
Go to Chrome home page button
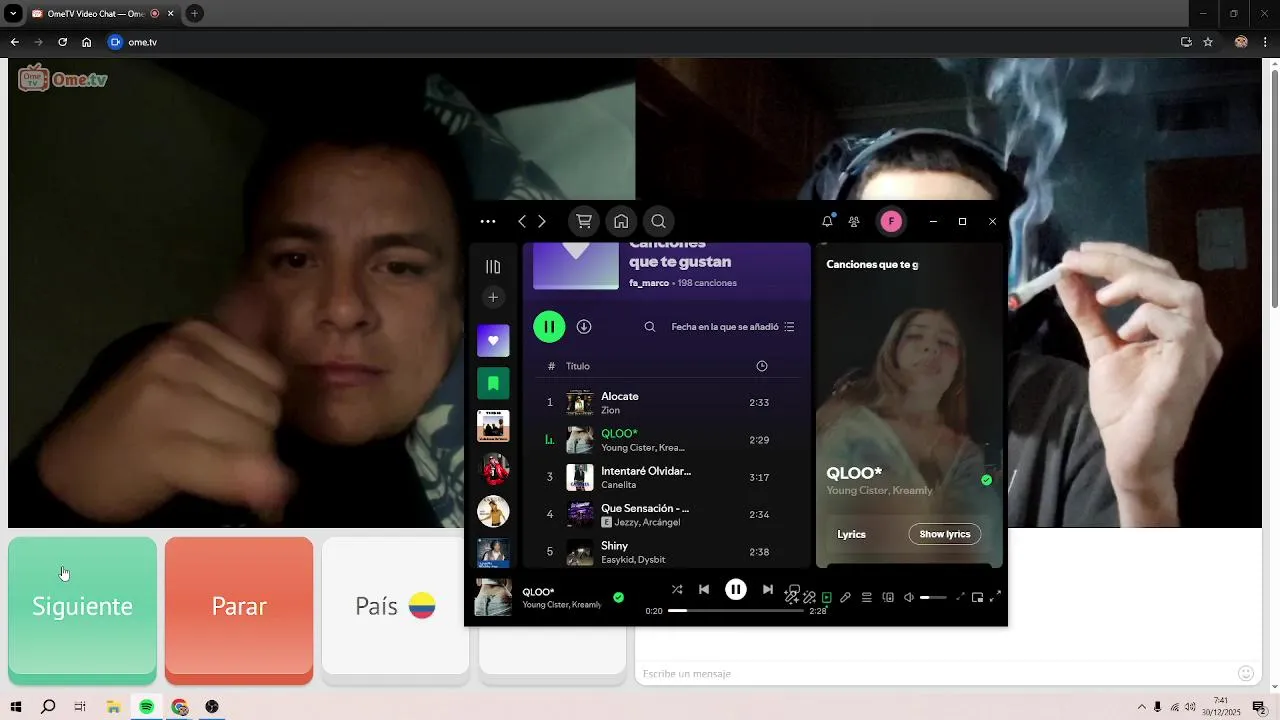click(87, 42)
